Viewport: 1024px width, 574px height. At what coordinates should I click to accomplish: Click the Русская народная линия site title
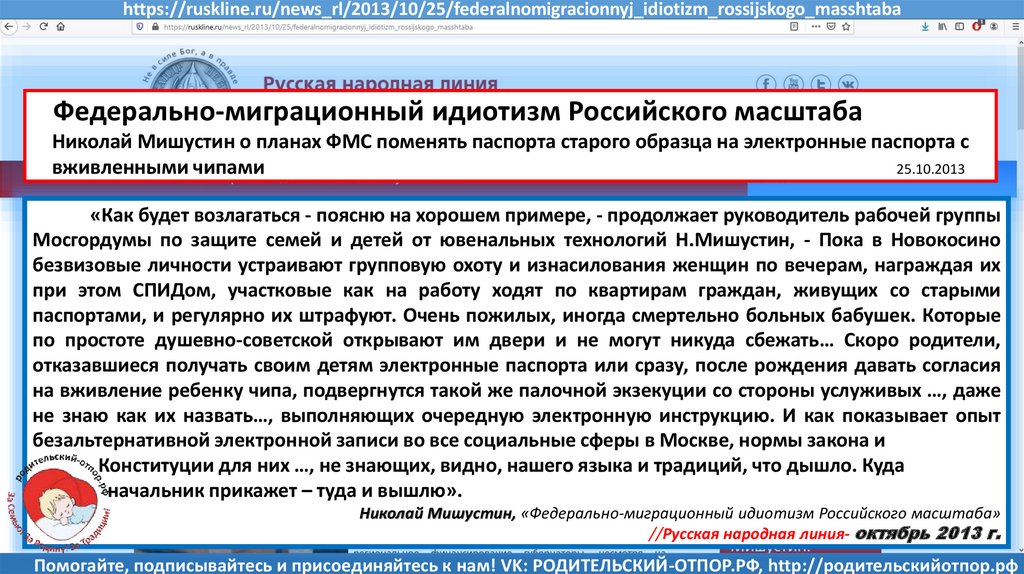380,83
